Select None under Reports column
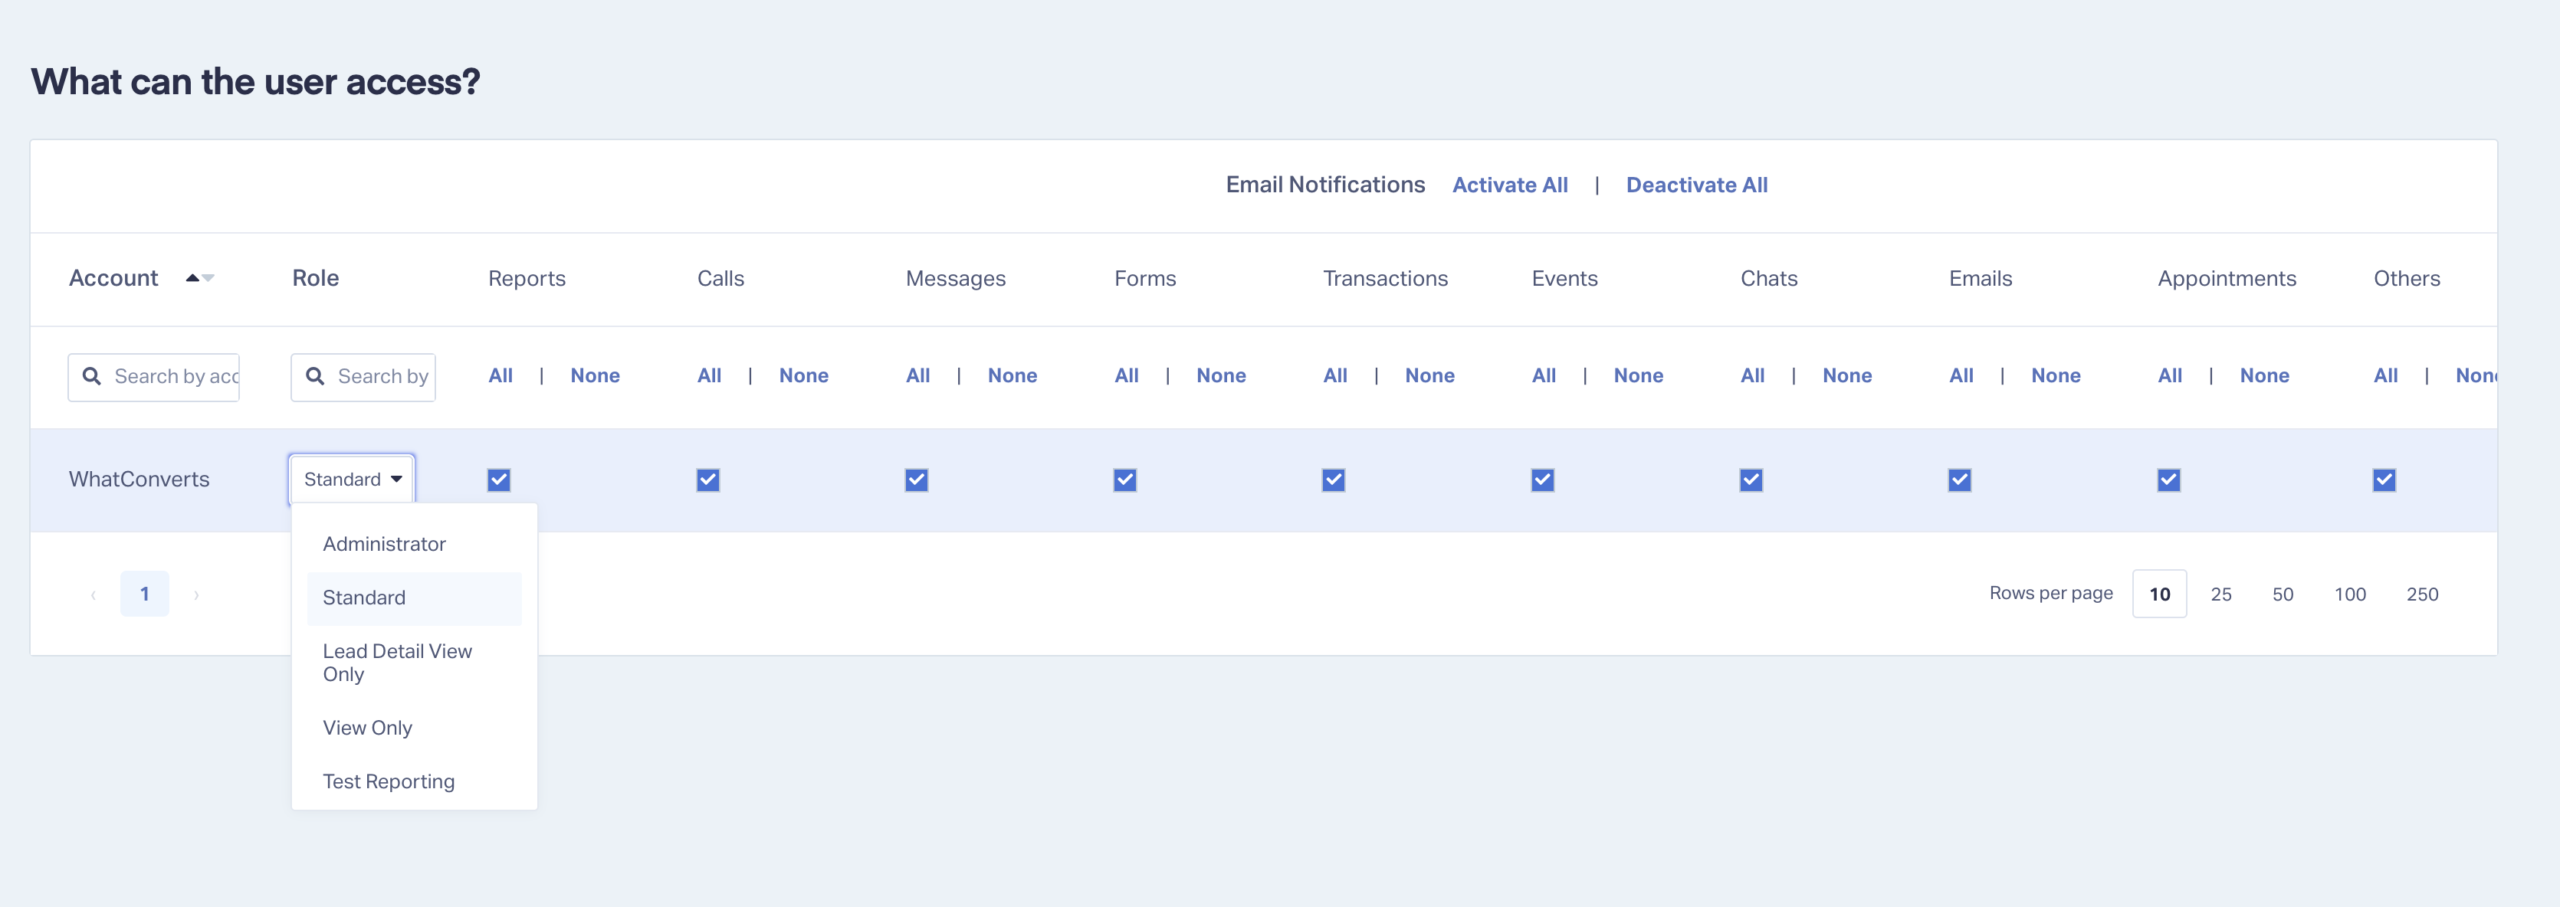This screenshot has height=907, width=2560. click(595, 376)
